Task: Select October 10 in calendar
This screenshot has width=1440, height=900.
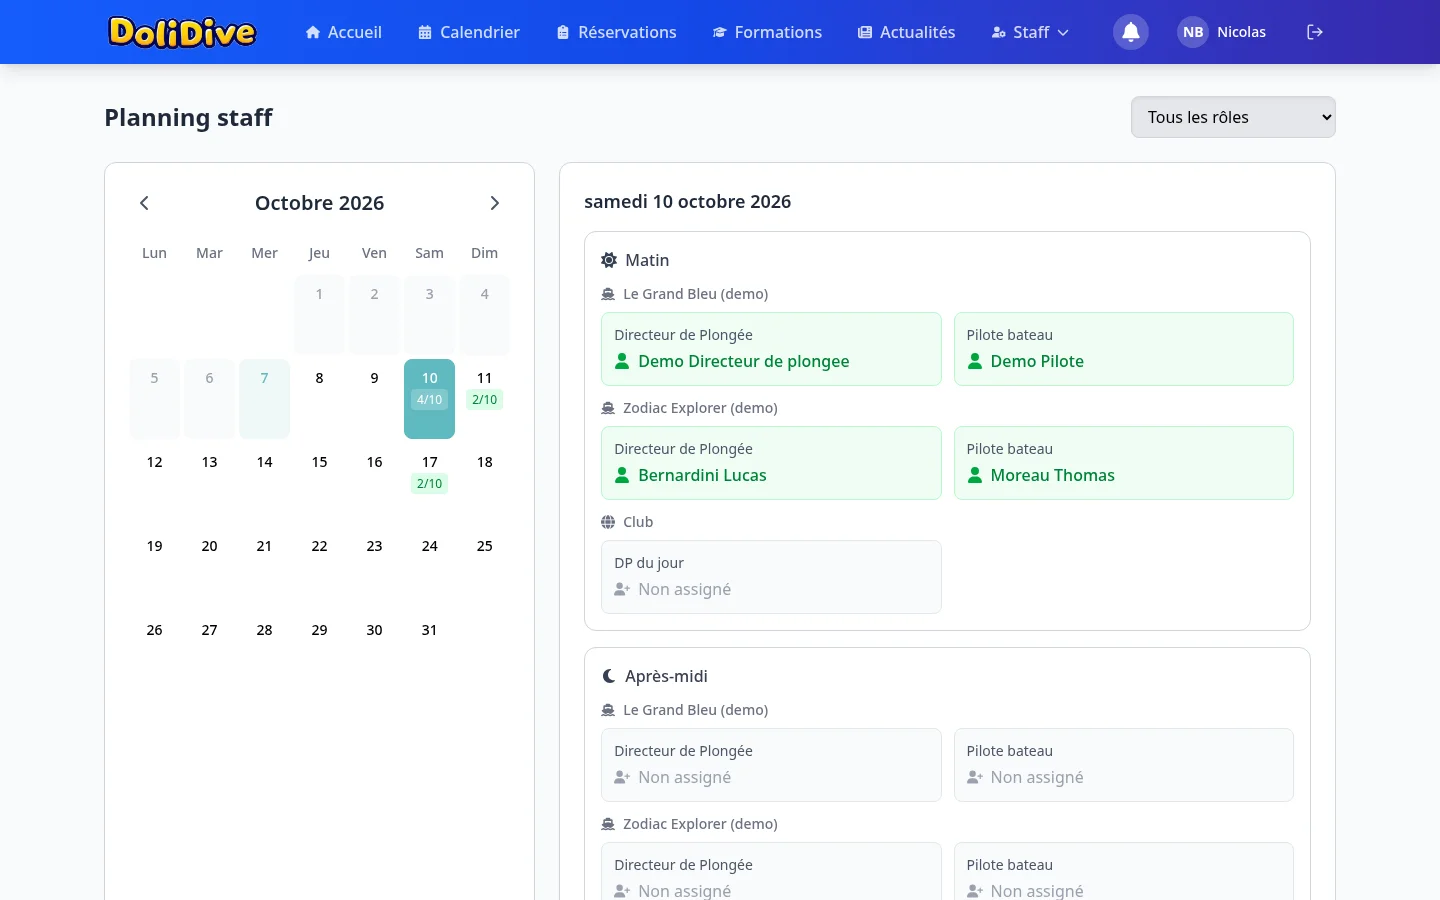Action: point(429,399)
